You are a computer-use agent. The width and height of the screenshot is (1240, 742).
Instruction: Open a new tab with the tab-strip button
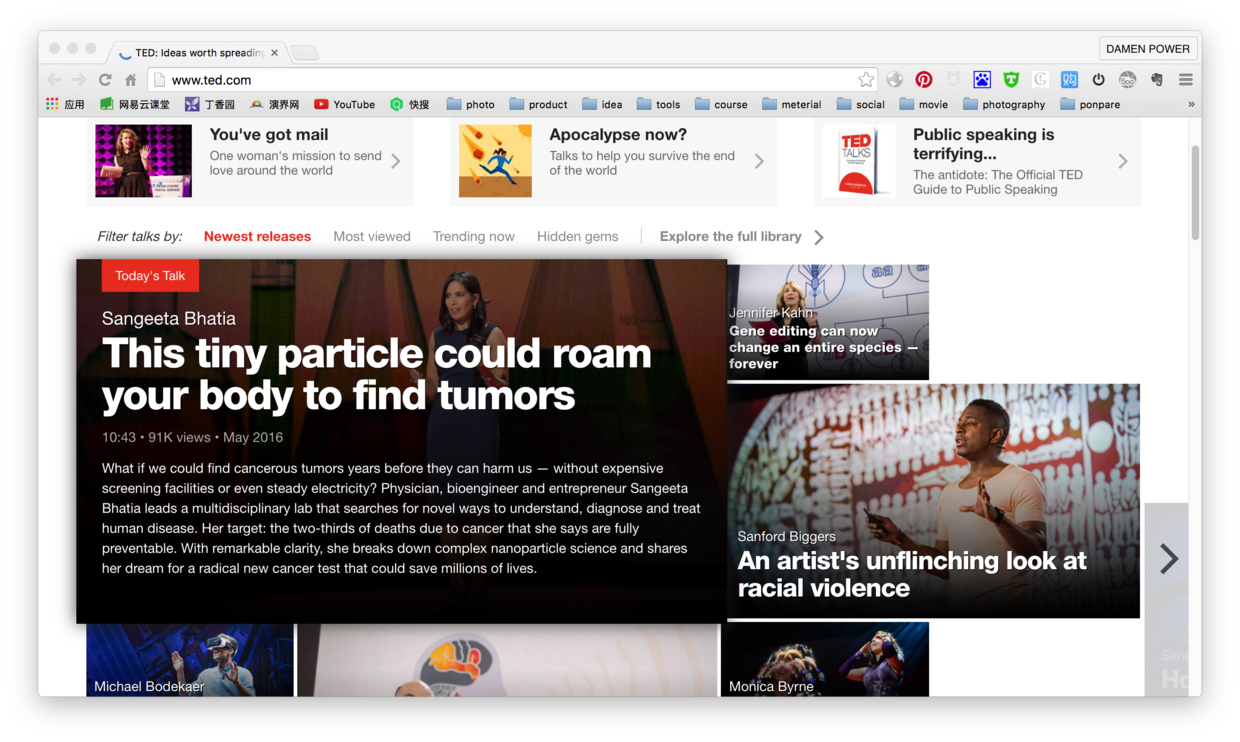pos(305,53)
